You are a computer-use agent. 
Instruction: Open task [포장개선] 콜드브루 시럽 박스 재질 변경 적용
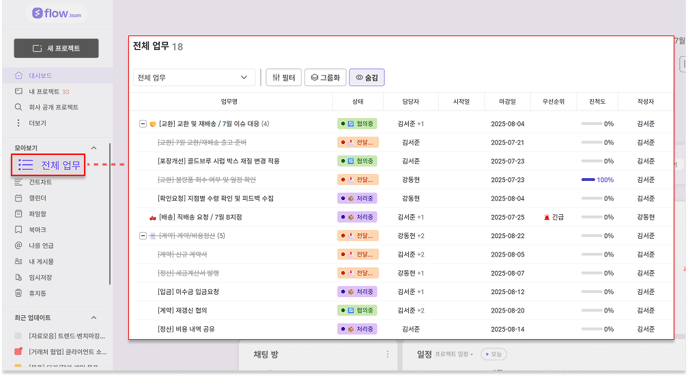click(x=219, y=161)
